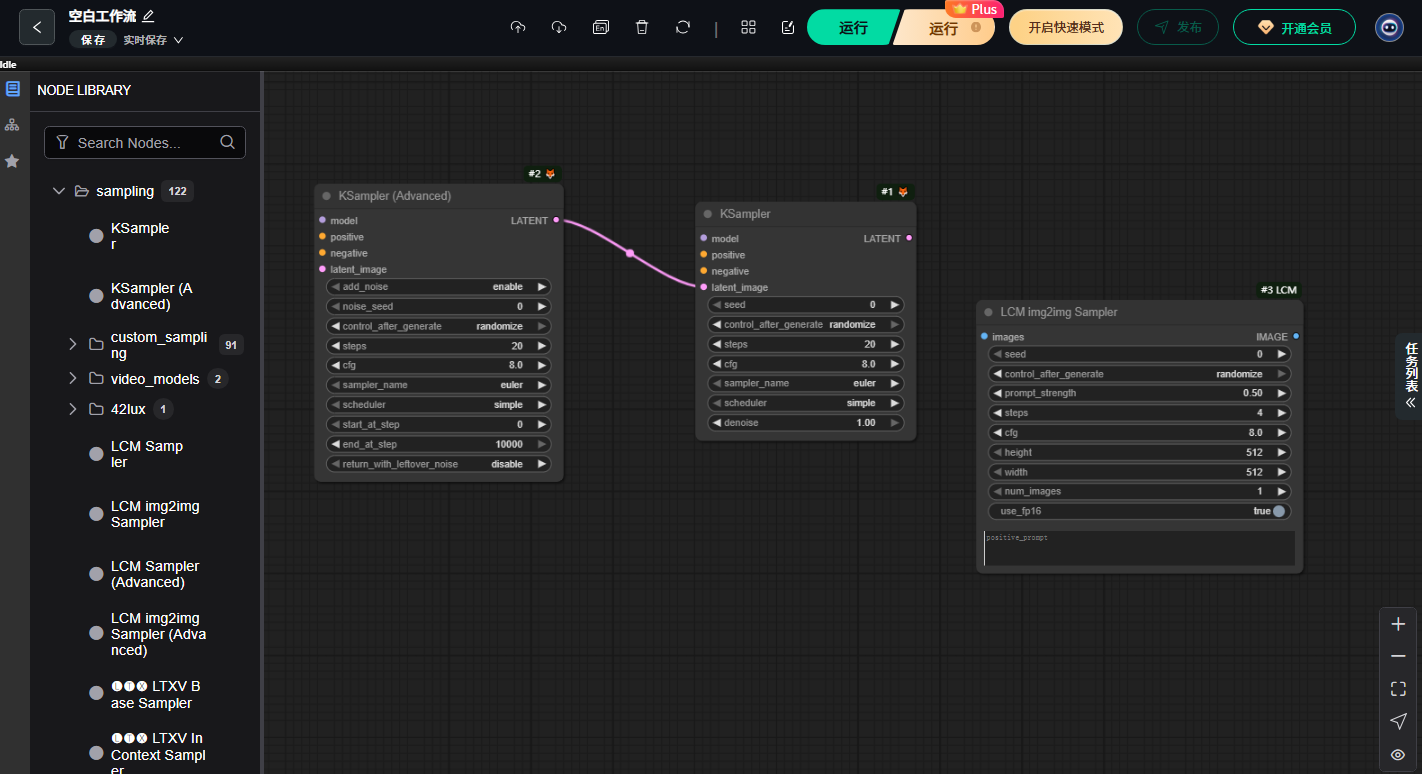The image size is (1422, 774).
Task: Open scheduler dropdown in the KSampler node
Action: (806, 403)
